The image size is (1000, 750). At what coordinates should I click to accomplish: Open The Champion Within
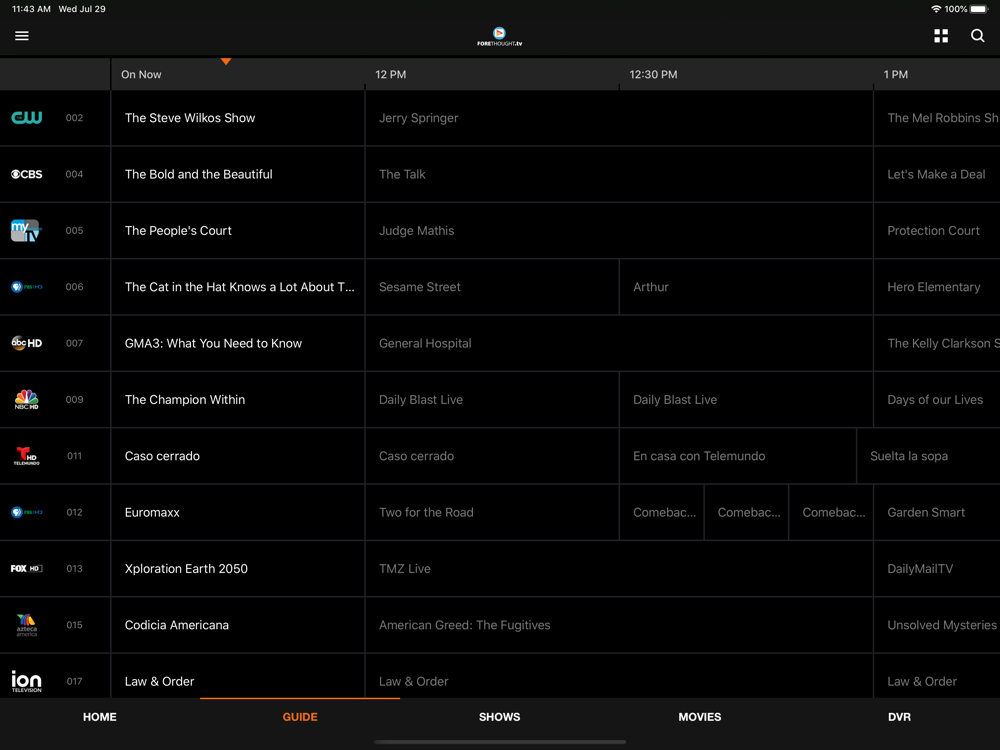(x=238, y=400)
